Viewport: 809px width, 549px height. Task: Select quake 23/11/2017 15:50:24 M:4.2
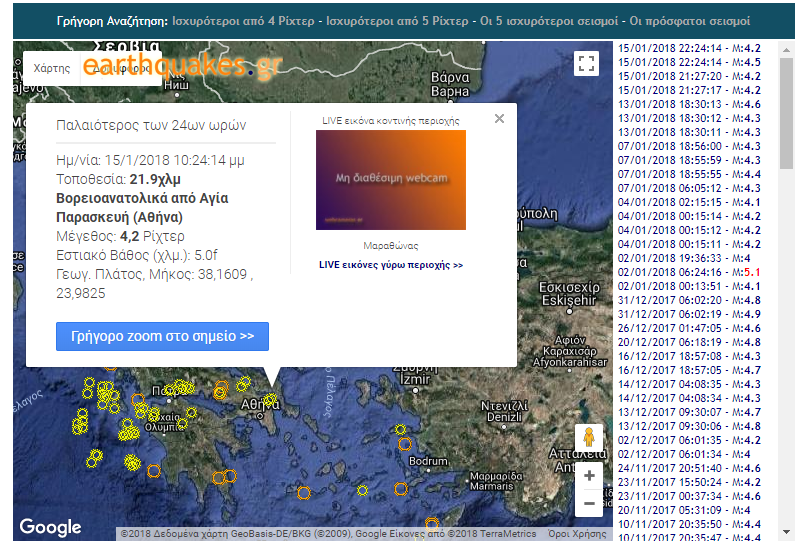tap(689, 482)
